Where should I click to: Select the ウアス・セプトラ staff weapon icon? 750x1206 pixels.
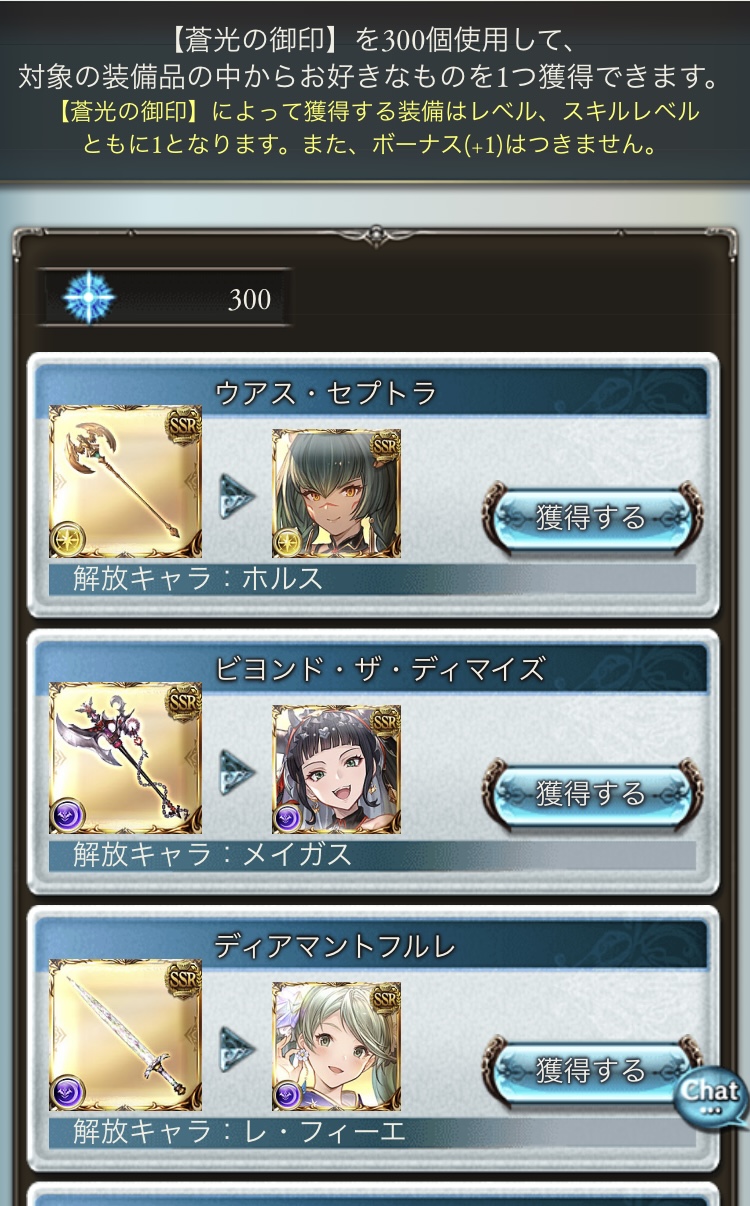125,481
